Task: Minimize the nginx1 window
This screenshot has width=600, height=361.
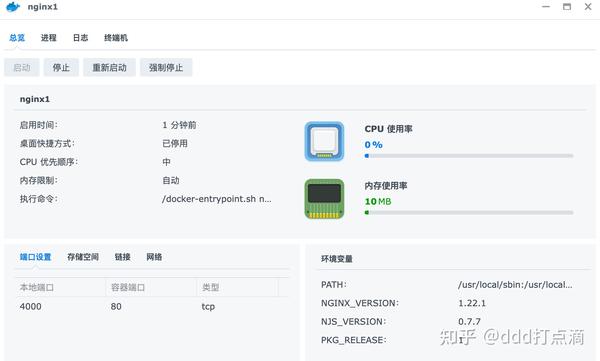Action: coord(546,7)
